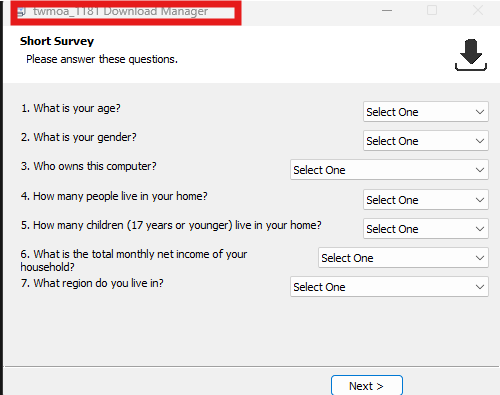Click "7. What region do you live in?"

pos(92,283)
